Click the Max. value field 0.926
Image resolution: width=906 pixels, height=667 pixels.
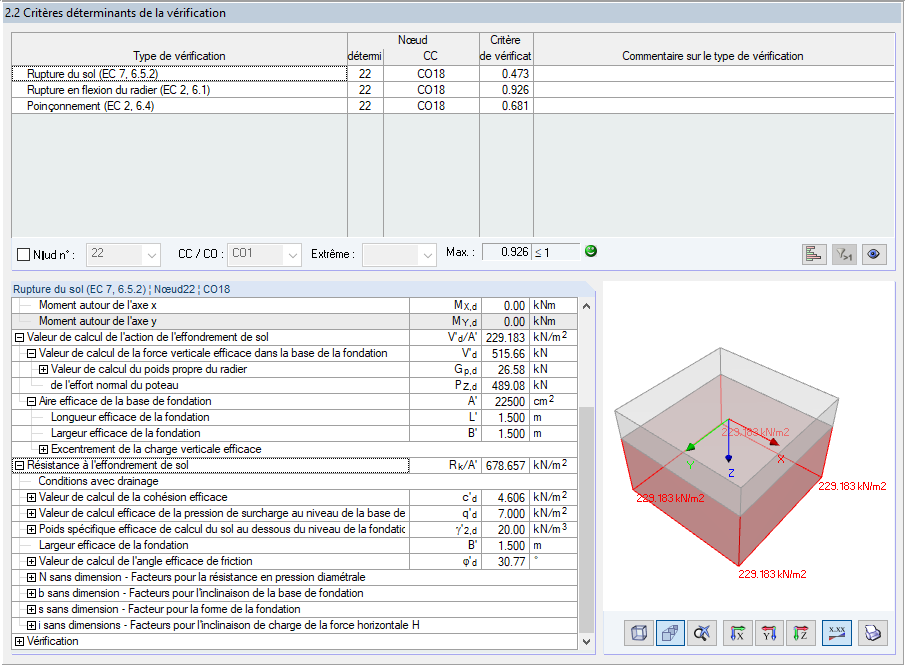click(506, 252)
